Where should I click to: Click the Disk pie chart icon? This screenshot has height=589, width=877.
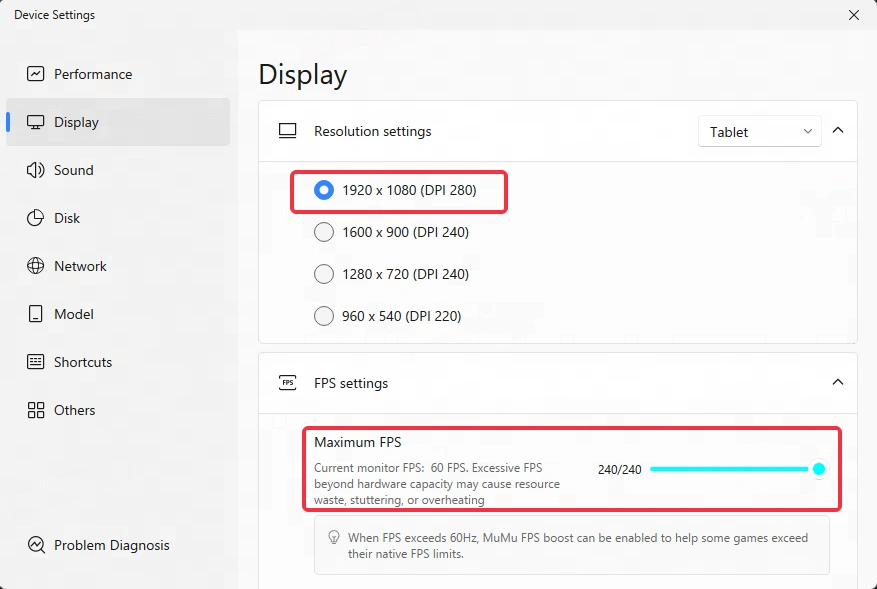(36, 218)
